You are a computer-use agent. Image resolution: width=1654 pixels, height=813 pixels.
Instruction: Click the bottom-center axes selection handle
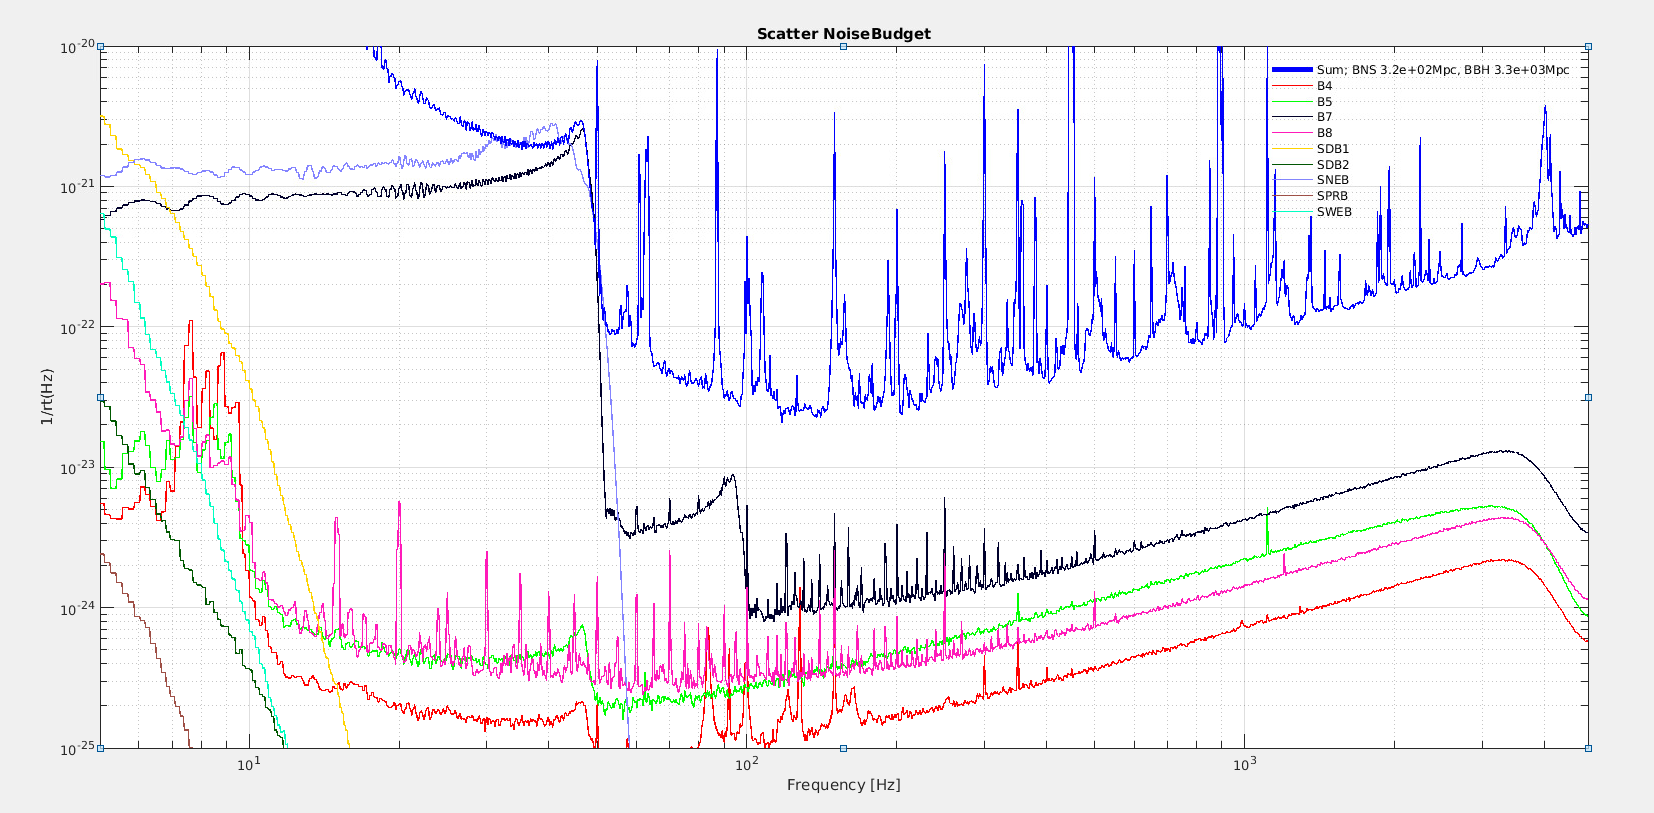844,748
